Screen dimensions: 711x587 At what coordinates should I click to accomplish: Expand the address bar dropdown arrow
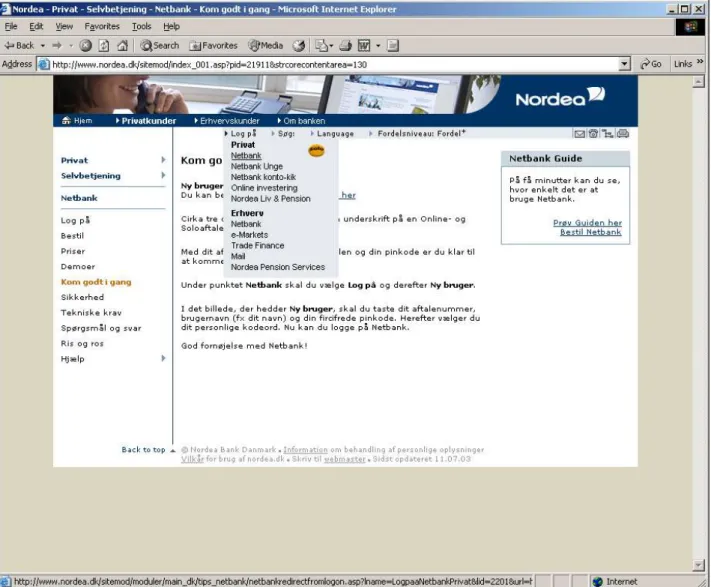point(625,64)
